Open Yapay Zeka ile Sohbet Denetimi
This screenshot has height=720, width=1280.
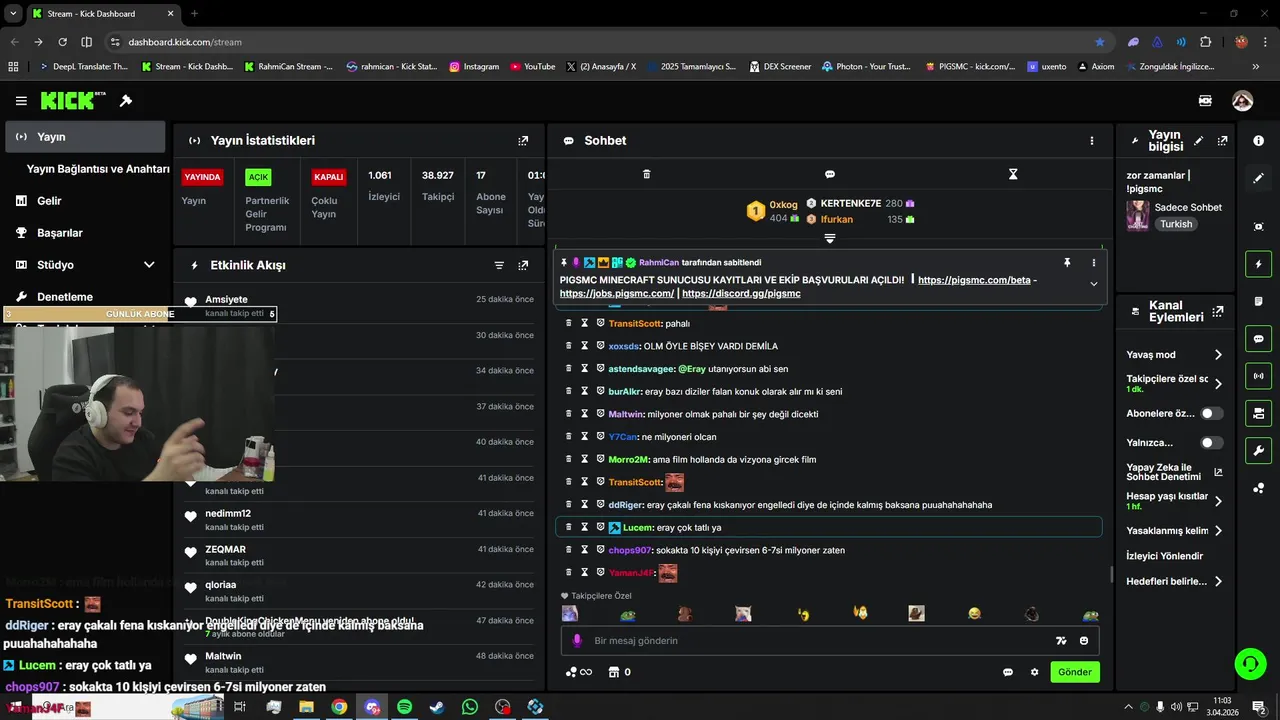pyautogui.click(x=1174, y=472)
